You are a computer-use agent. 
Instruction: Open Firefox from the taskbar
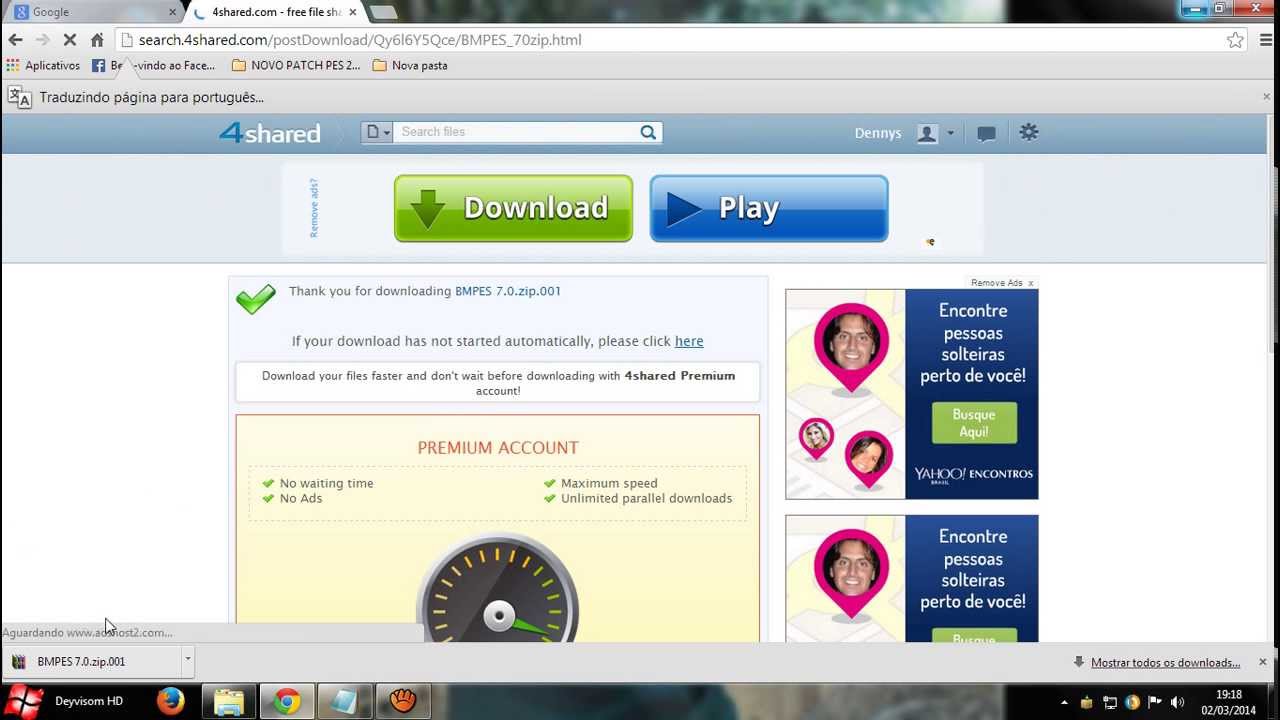[171, 701]
